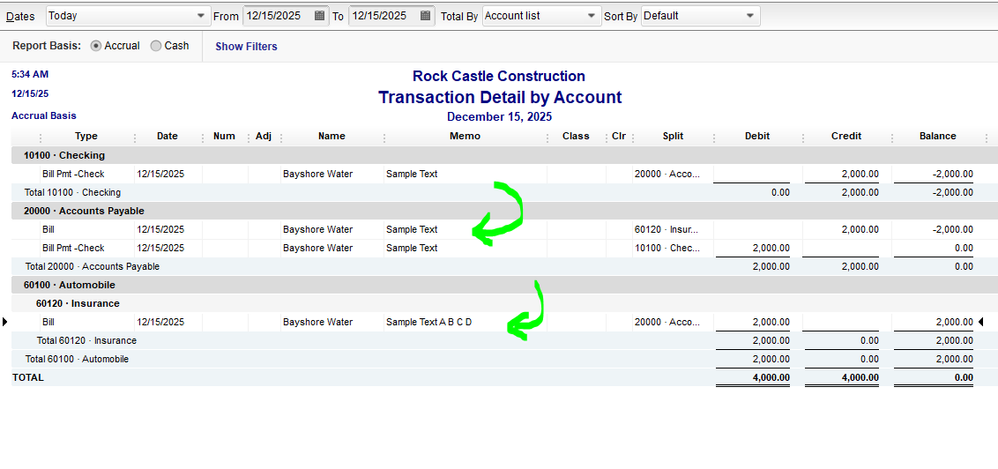This screenshot has height=469, width=998.
Task: Click the 10100 · Chec... split cell
Action: (667, 248)
